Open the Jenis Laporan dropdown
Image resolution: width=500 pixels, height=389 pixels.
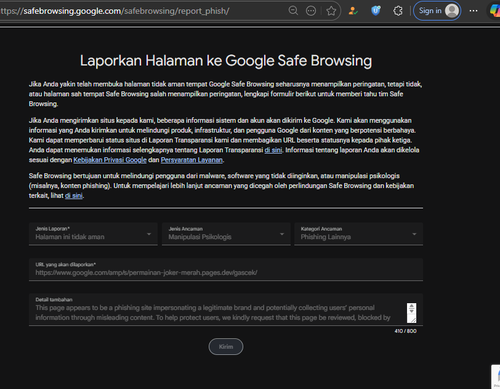93,234
